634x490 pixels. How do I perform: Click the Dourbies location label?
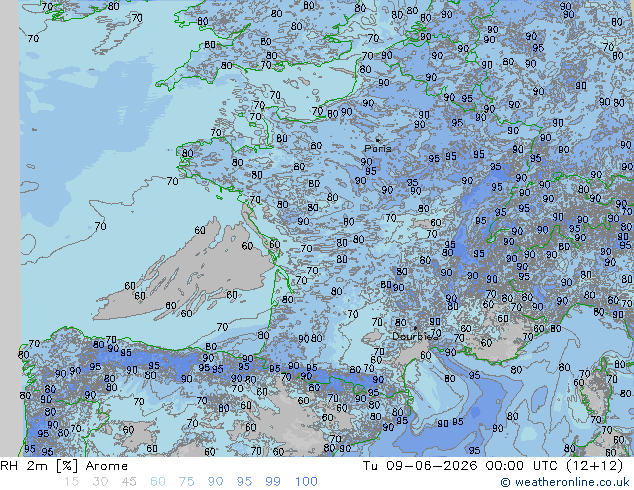(414, 336)
